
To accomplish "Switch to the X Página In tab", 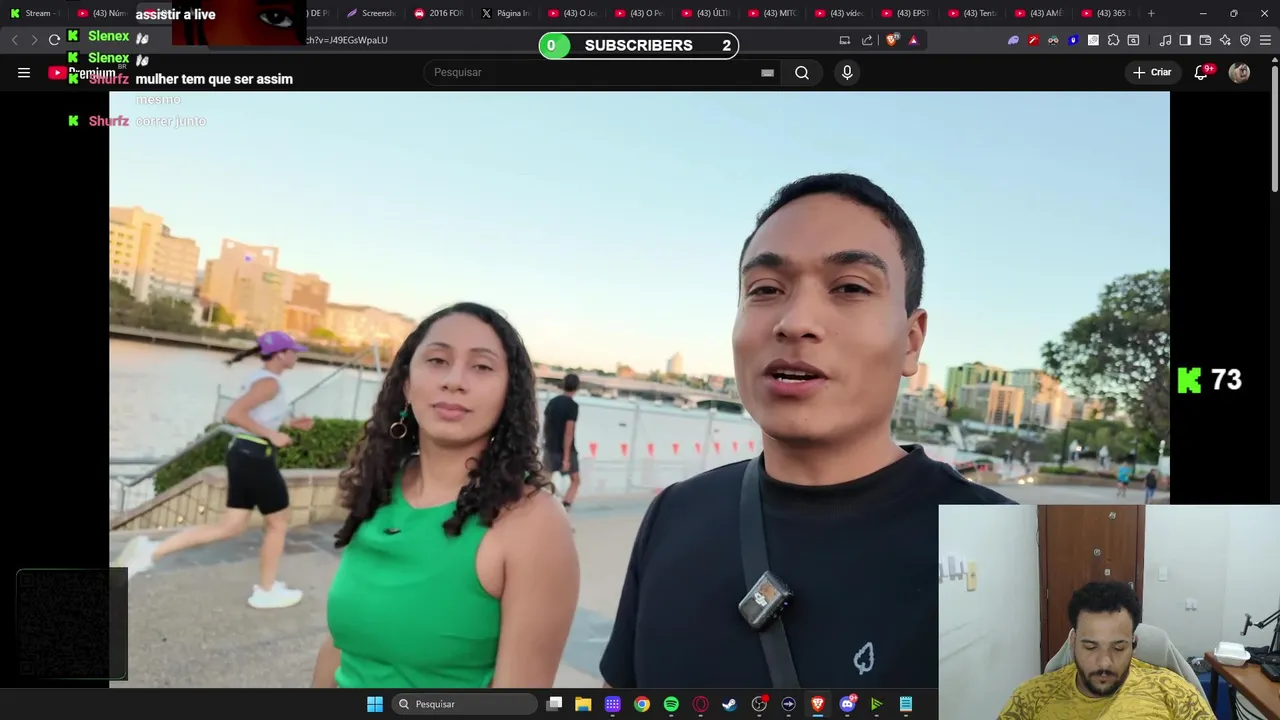I will click(505, 13).
